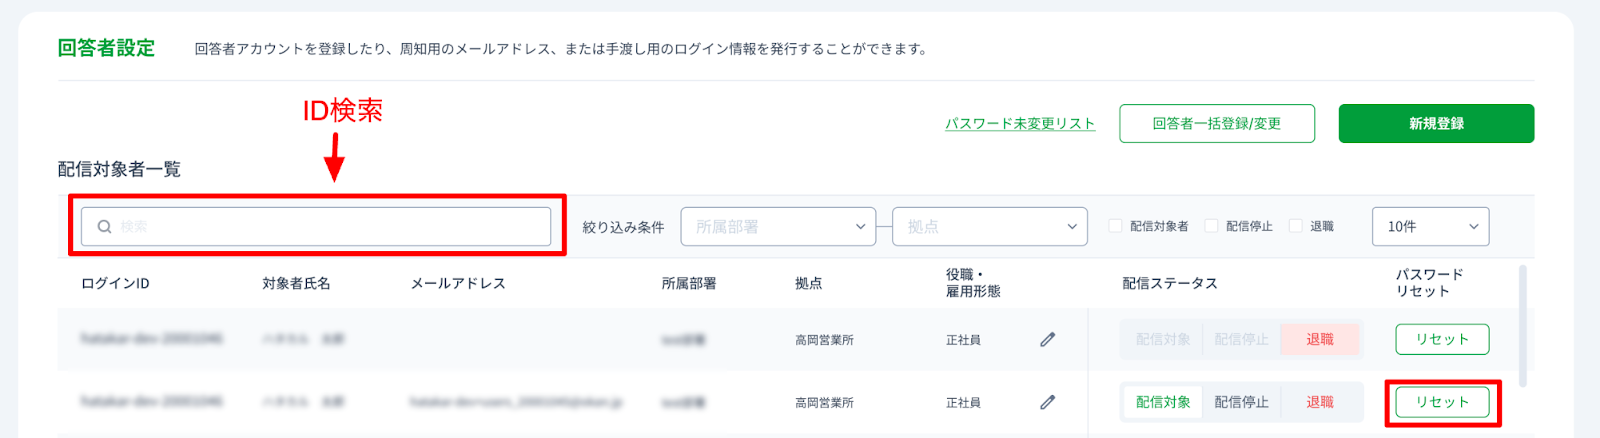Change the 10件 page size dropdown
This screenshot has height=438, width=1600.
coord(1430,227)
